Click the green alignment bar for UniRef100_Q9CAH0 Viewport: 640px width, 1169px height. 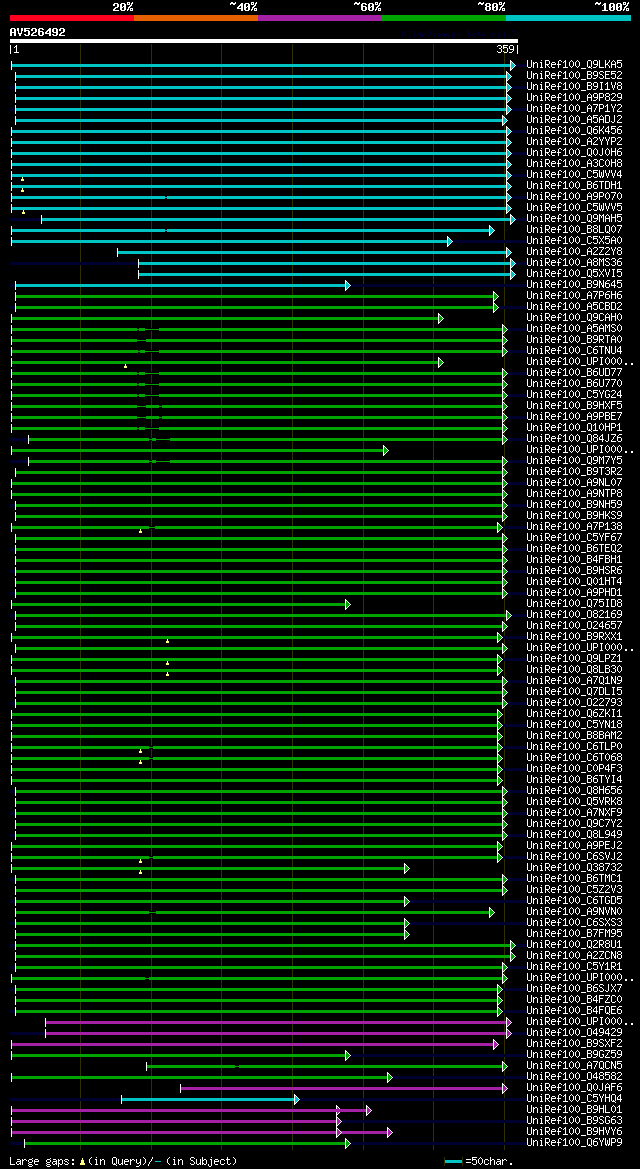(x=228, y=318)
